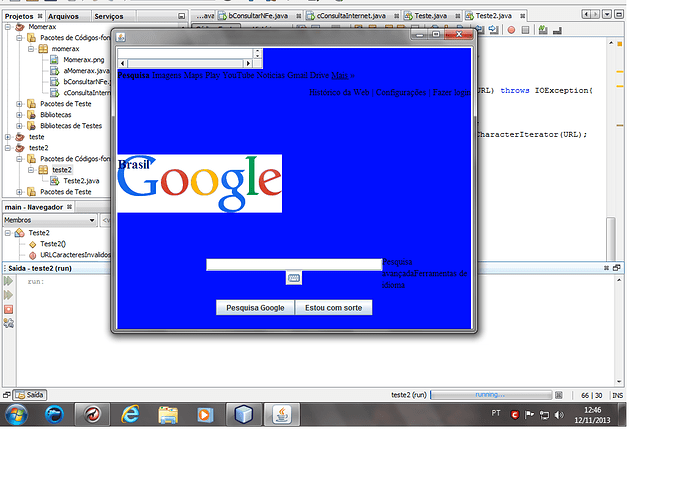Image resolution: width=690 pixels, height=500 pixels.
Task: Open the Windows Start menu
Action: click(x=16, y=415)
